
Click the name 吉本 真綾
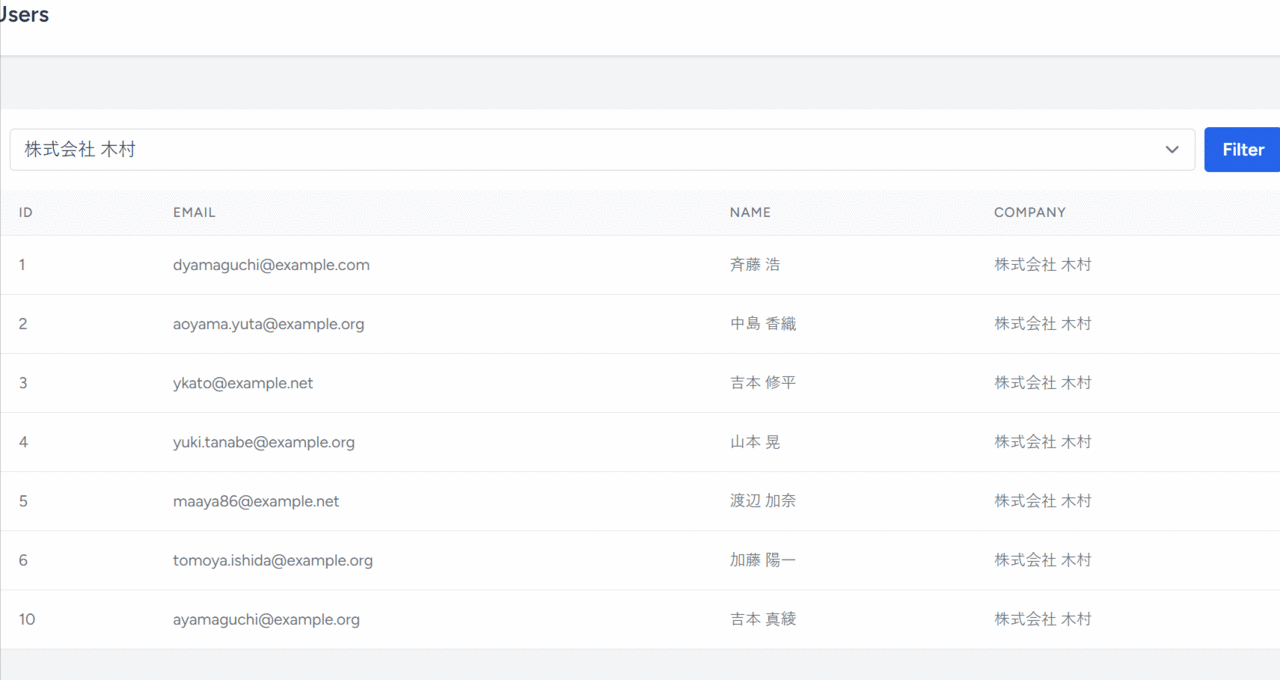pos(763,619)
